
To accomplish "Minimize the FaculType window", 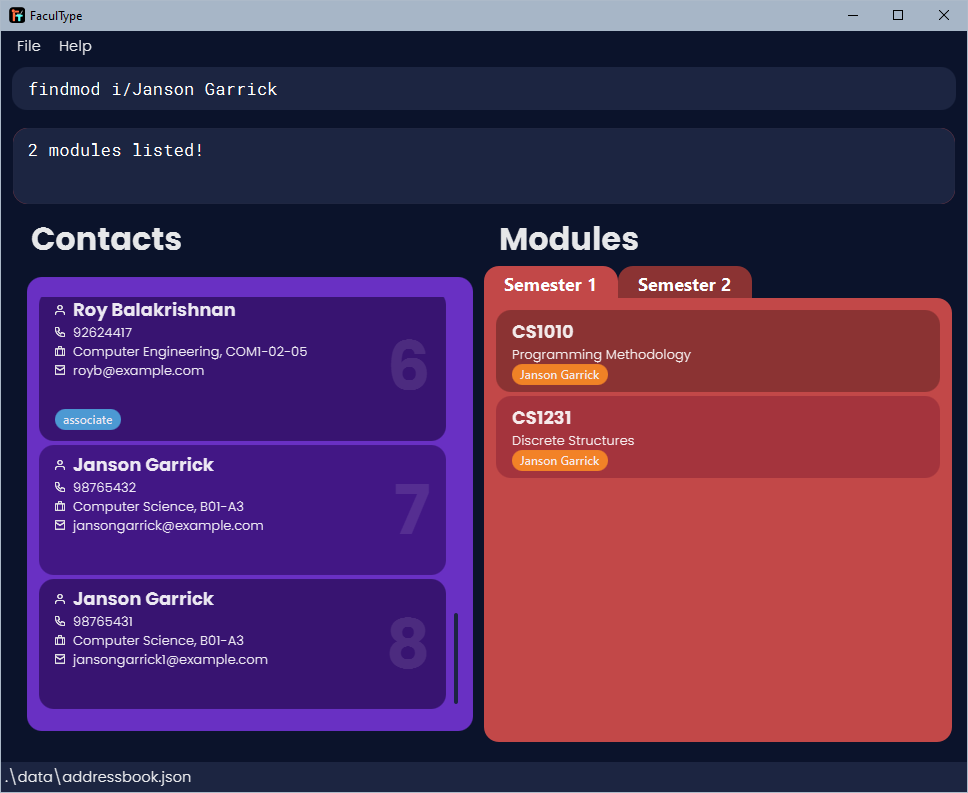I will 853,15.
